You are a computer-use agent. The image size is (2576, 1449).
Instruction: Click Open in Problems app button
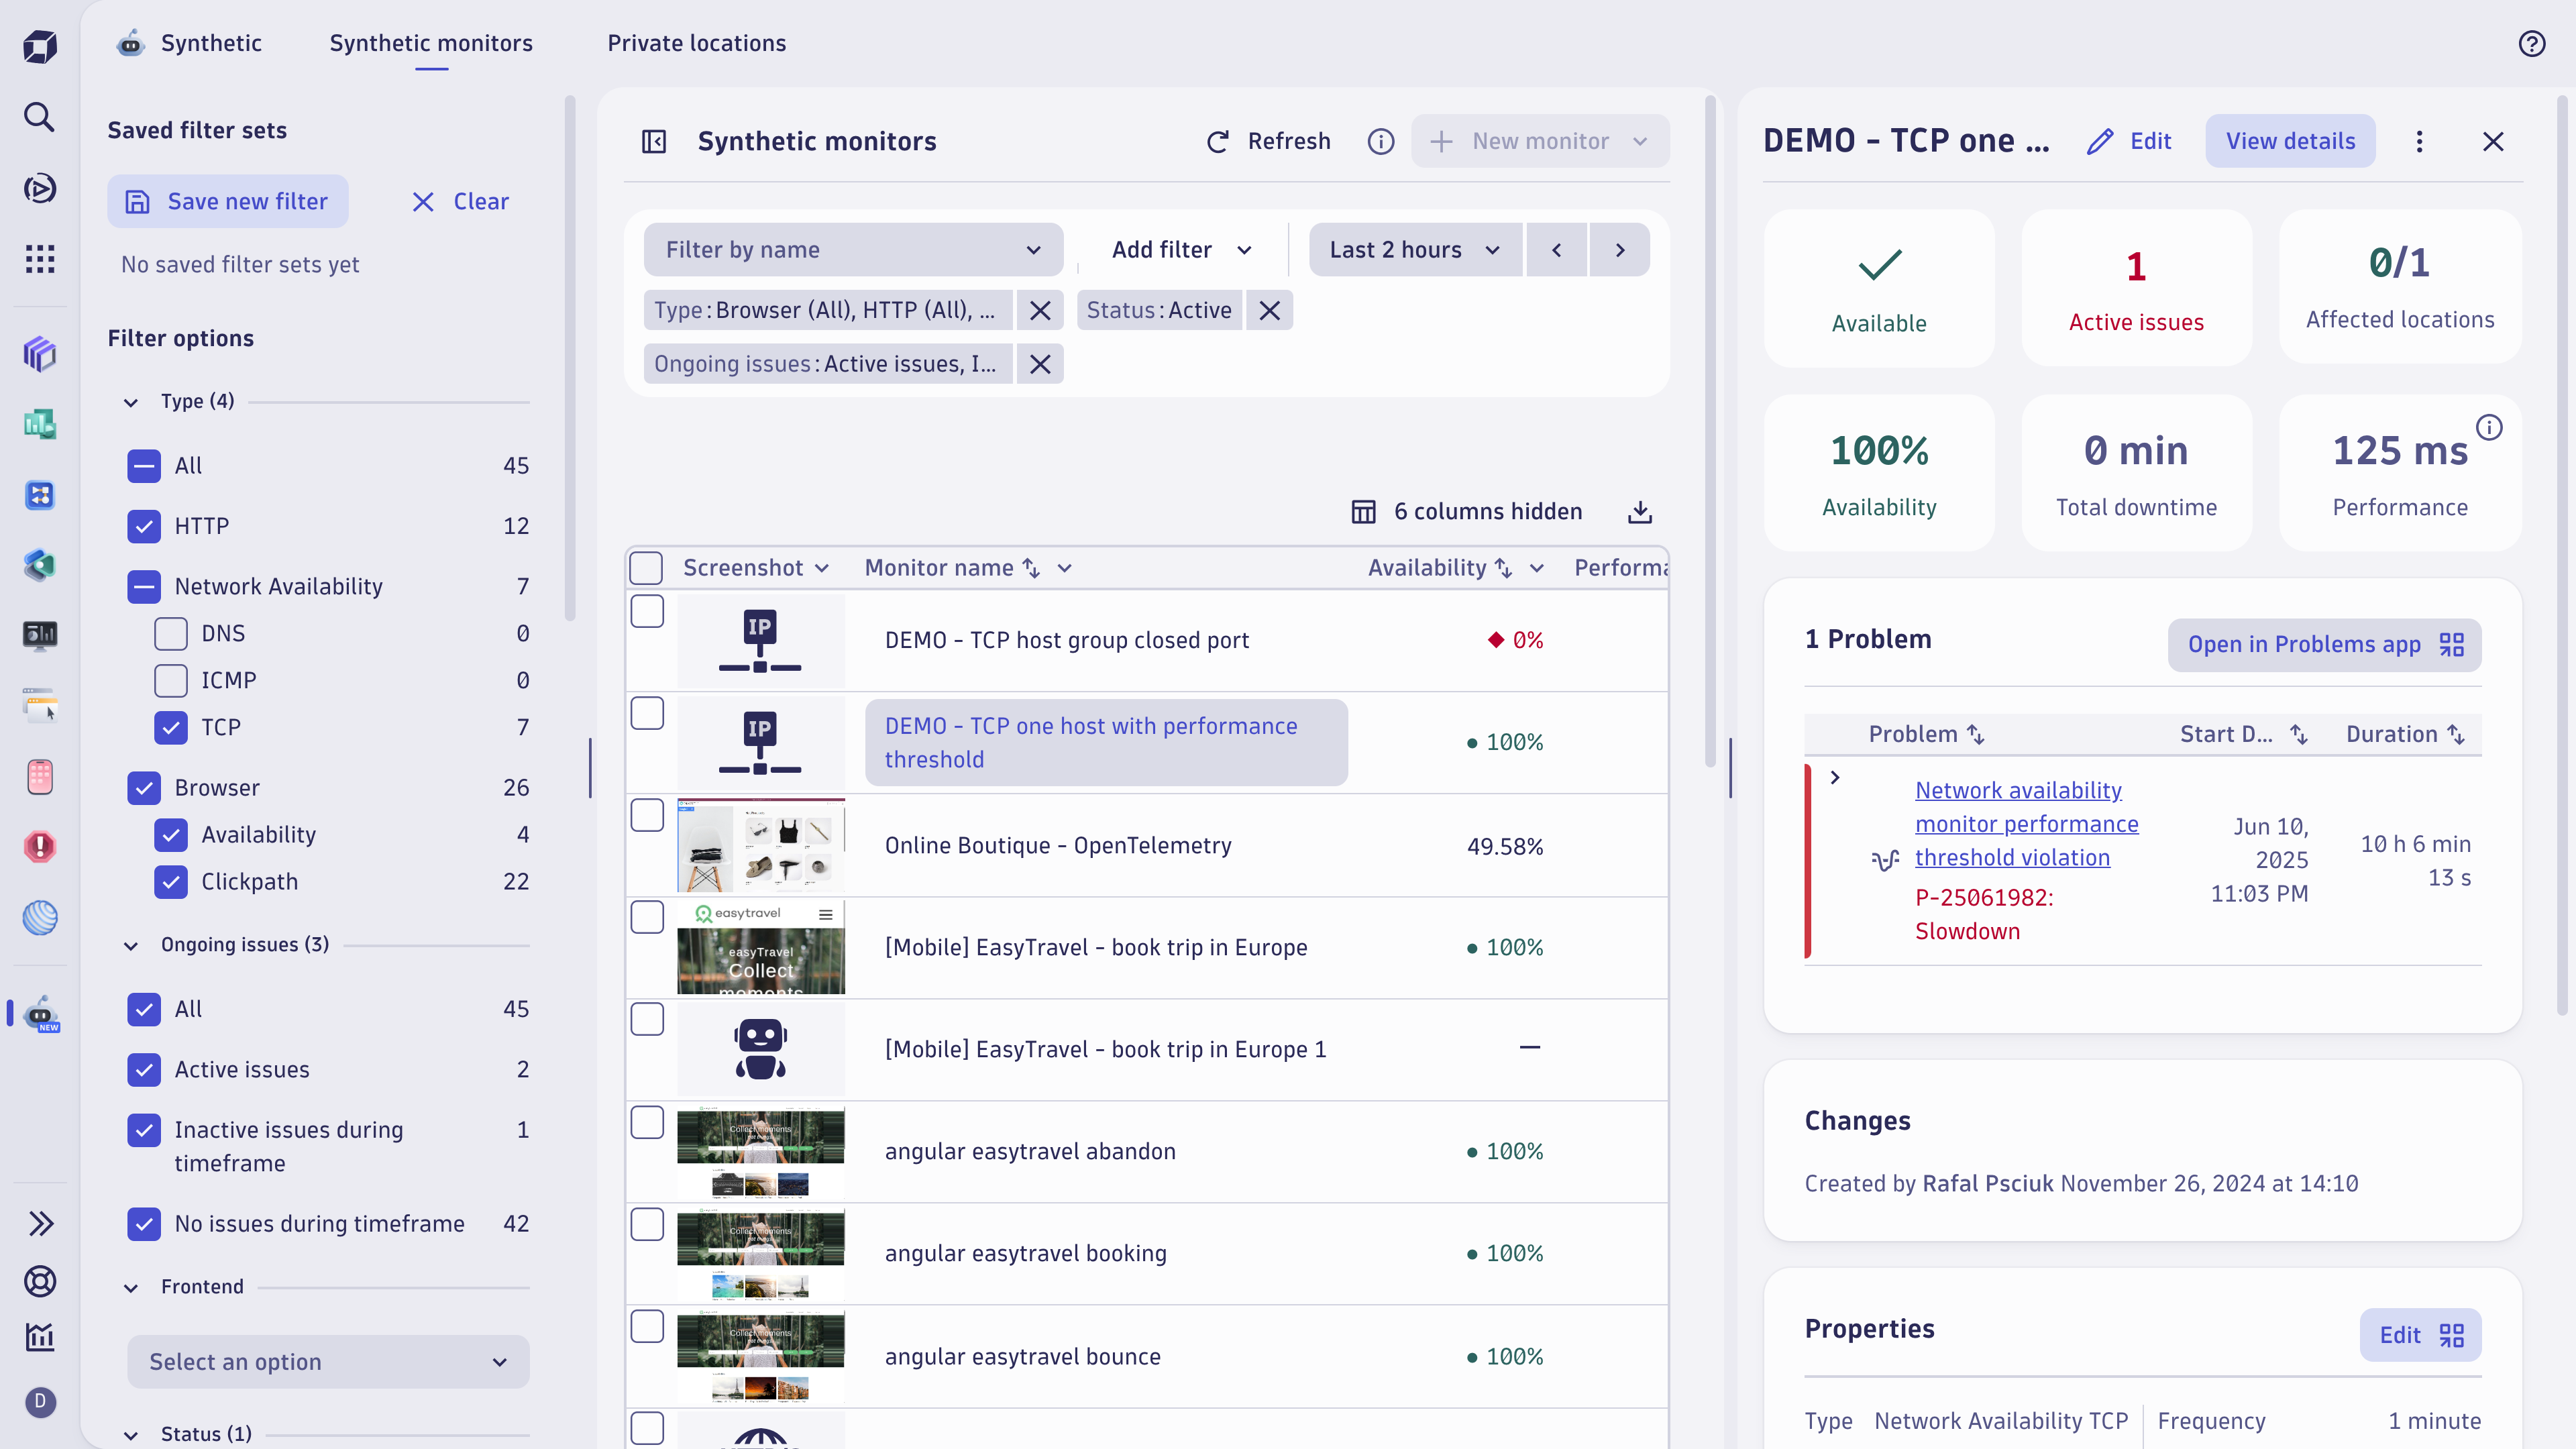2324,644
